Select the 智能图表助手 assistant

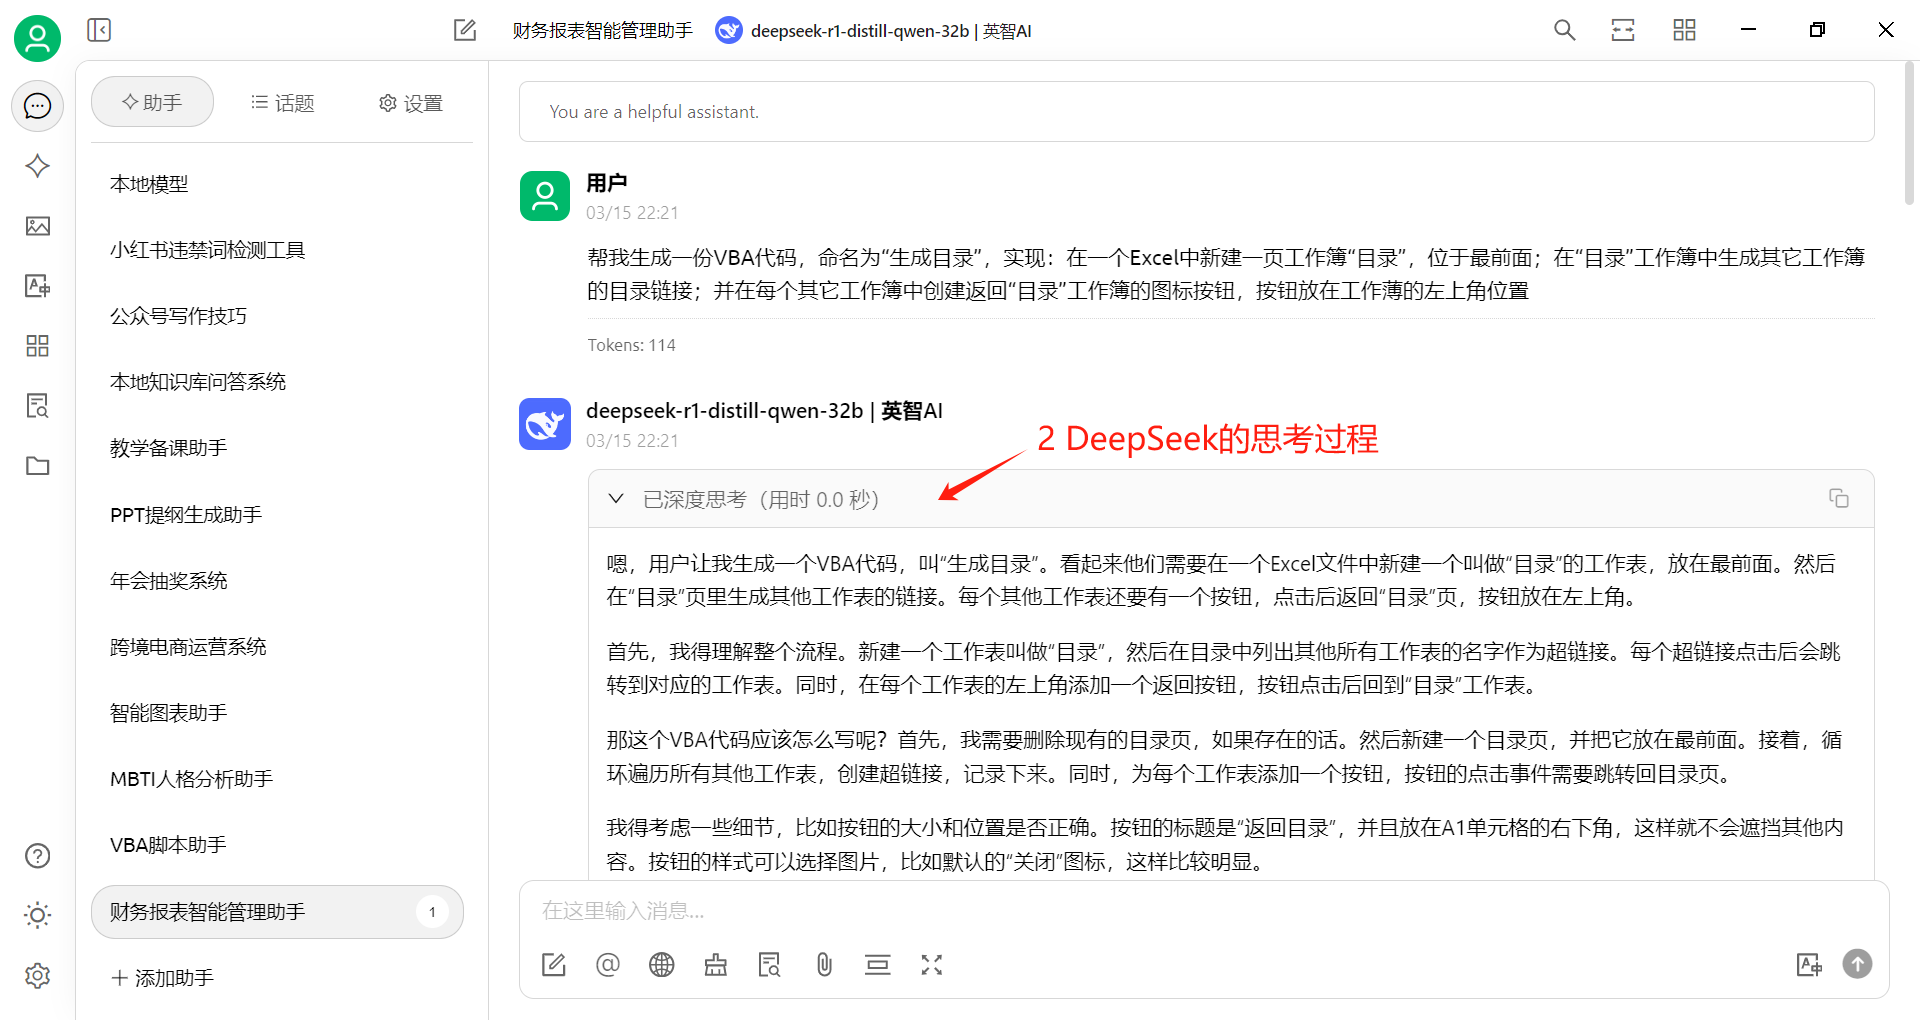277,713
